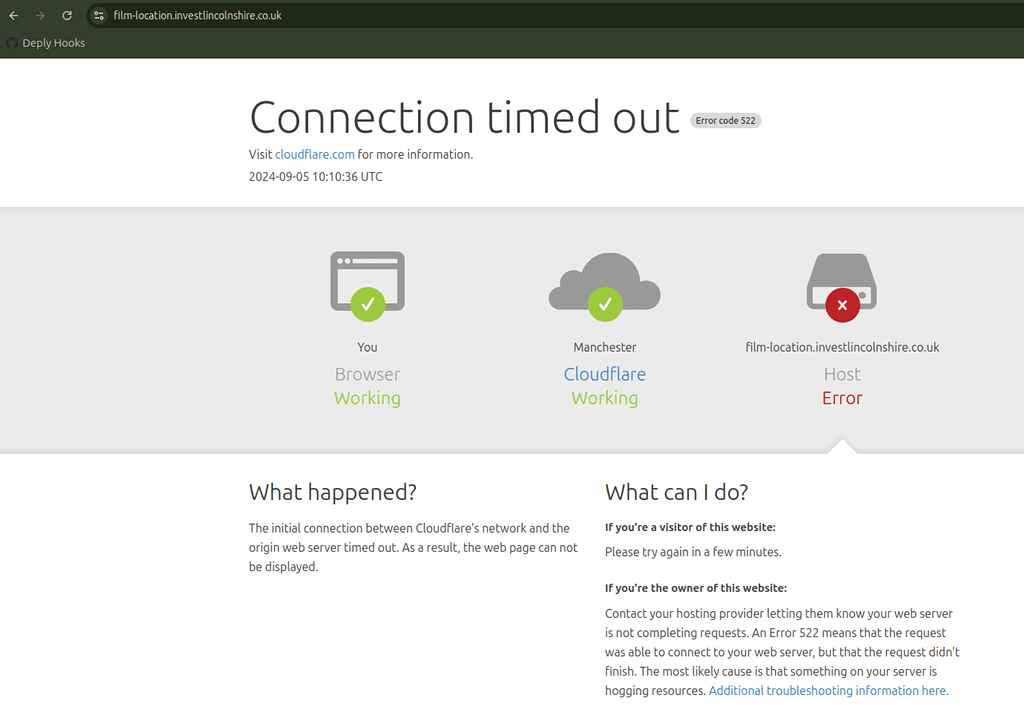Go back with the browser back arrow
The height and width of the screenshot is (715, 1024).
[x=14, y=15]
